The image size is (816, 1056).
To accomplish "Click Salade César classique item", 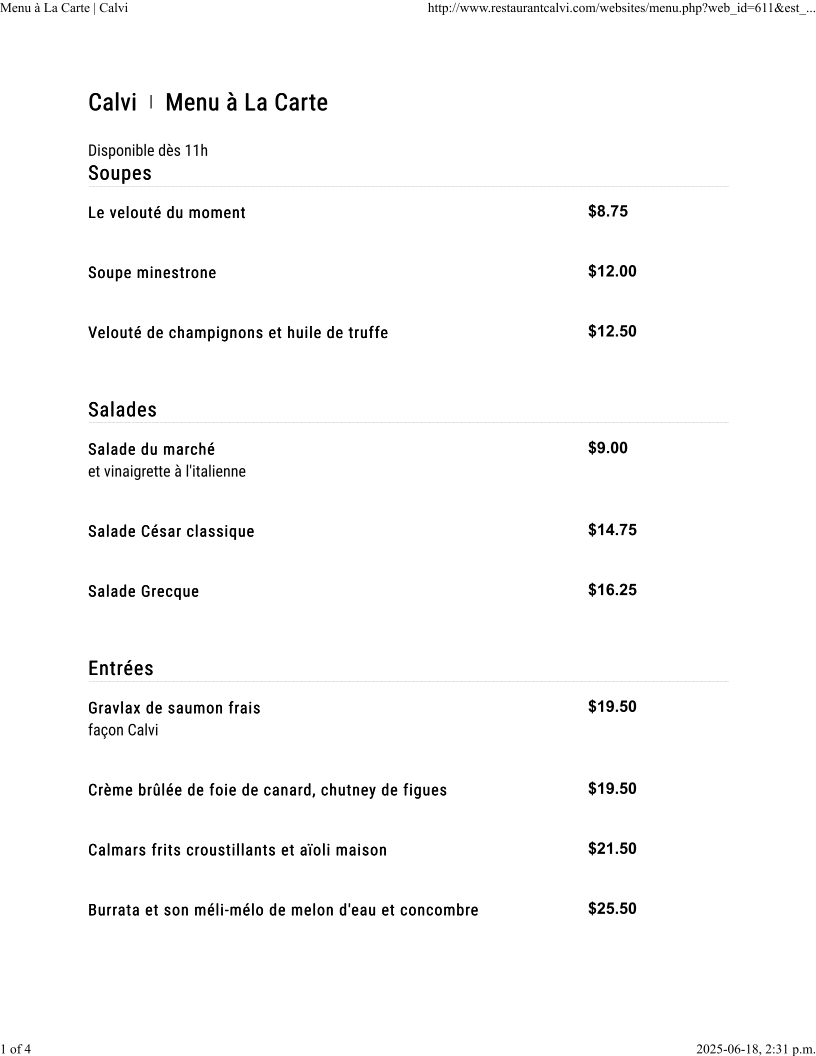I will pos(172,531).
